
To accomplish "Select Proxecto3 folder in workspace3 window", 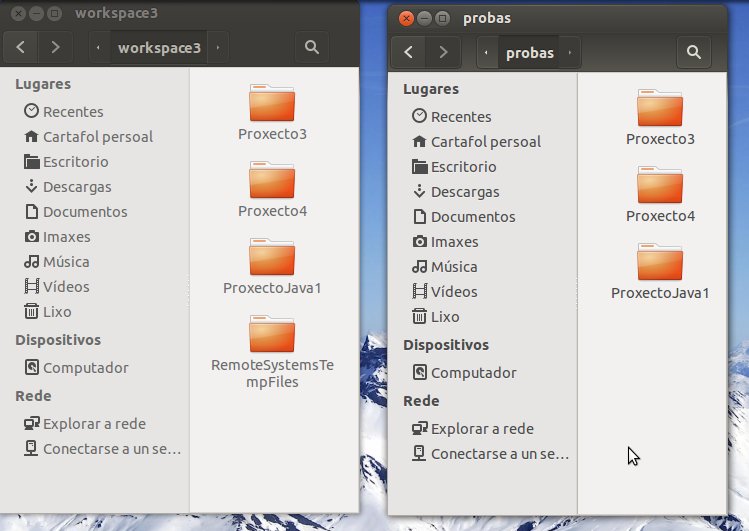I will pos(272,113).
